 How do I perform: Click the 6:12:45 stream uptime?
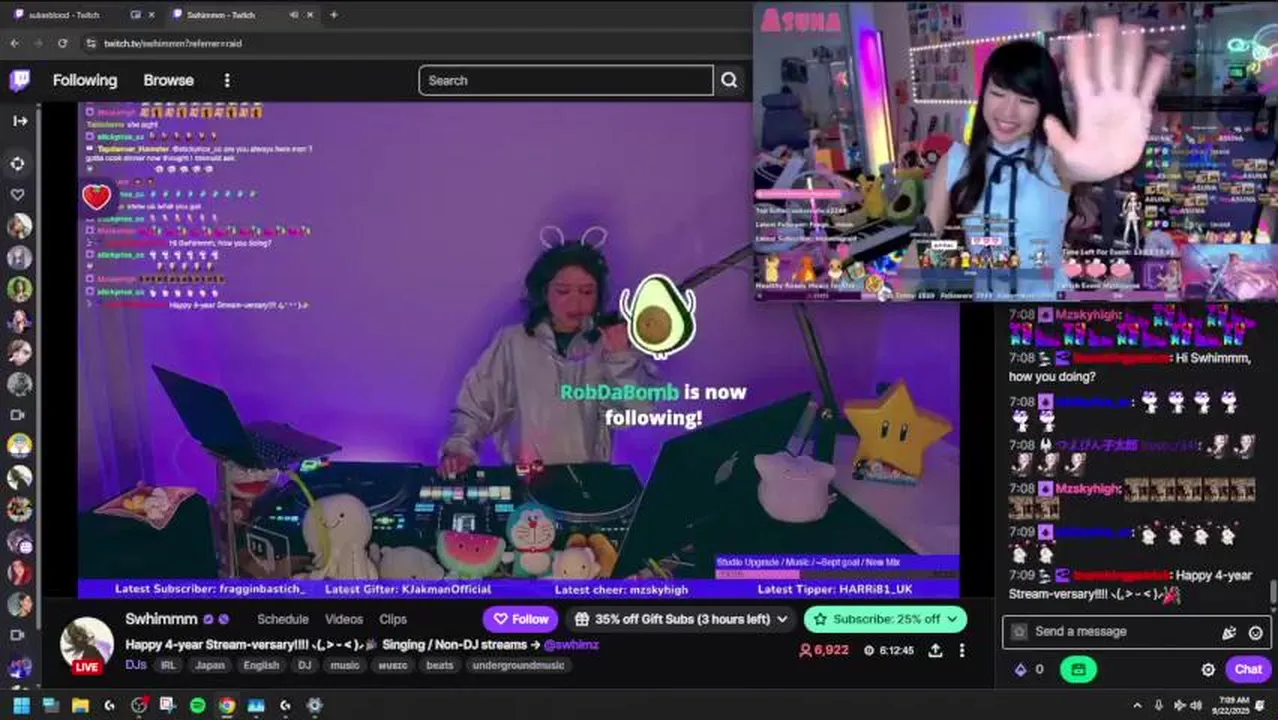[890, 650]
